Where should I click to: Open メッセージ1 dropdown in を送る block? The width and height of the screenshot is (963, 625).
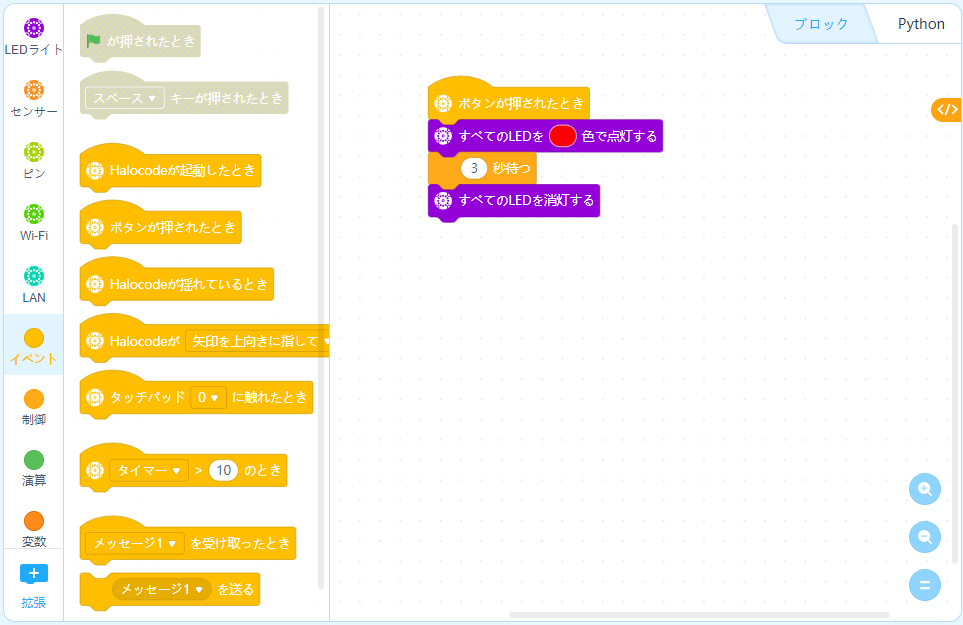162,589
